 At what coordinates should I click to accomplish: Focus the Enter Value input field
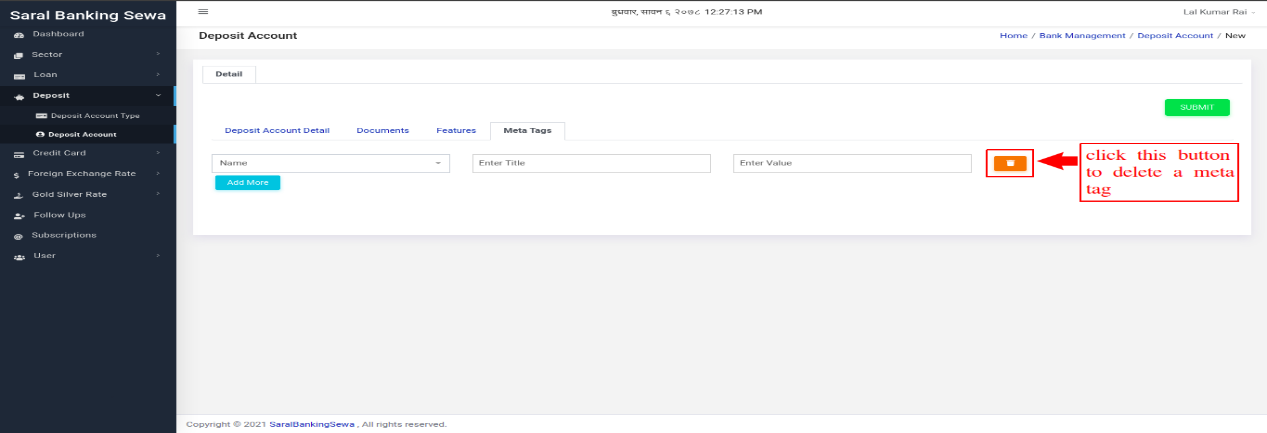(852, 163)
